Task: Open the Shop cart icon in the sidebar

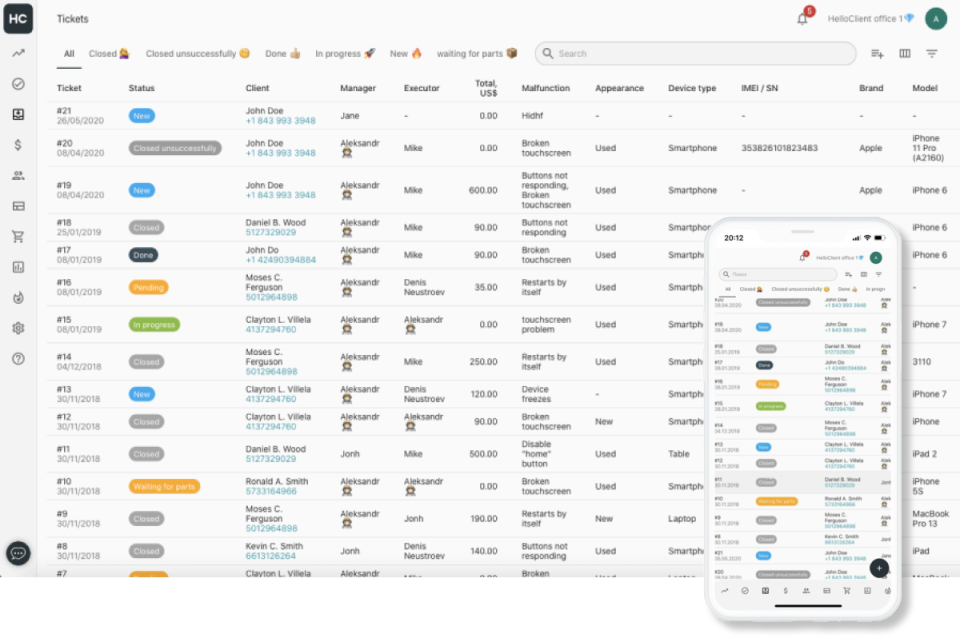Action: 18,236
